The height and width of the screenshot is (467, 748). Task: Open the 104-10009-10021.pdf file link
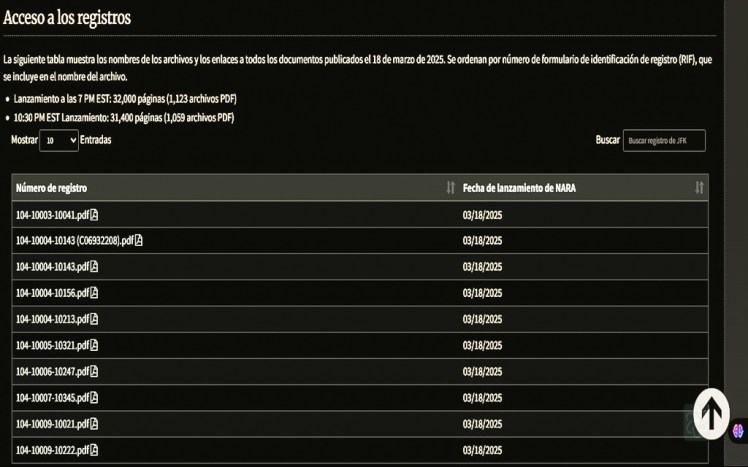[x=52, y=424]
